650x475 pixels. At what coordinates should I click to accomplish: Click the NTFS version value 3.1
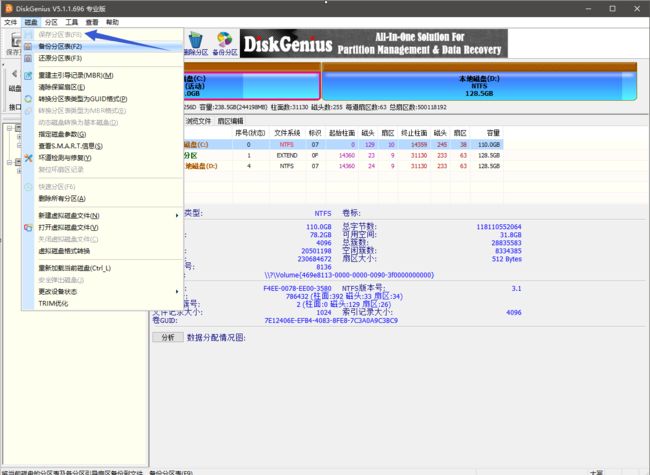click(516, 288)
